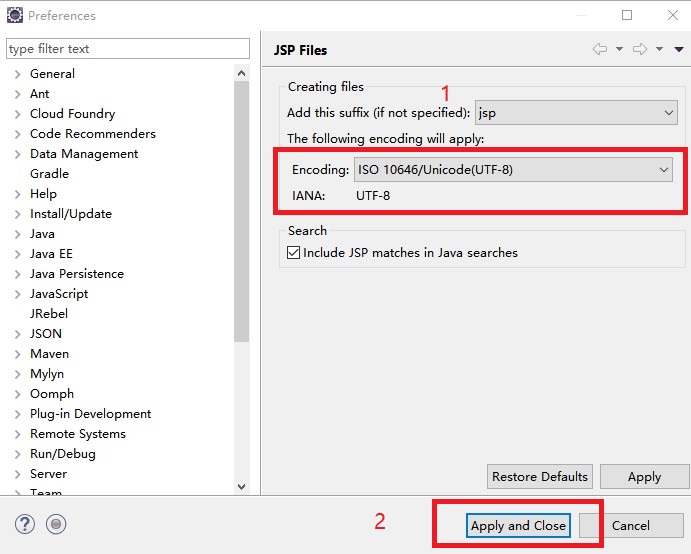Click the Help question mark icon
This screenshot has height=554, width=691.
click(25, 524)
